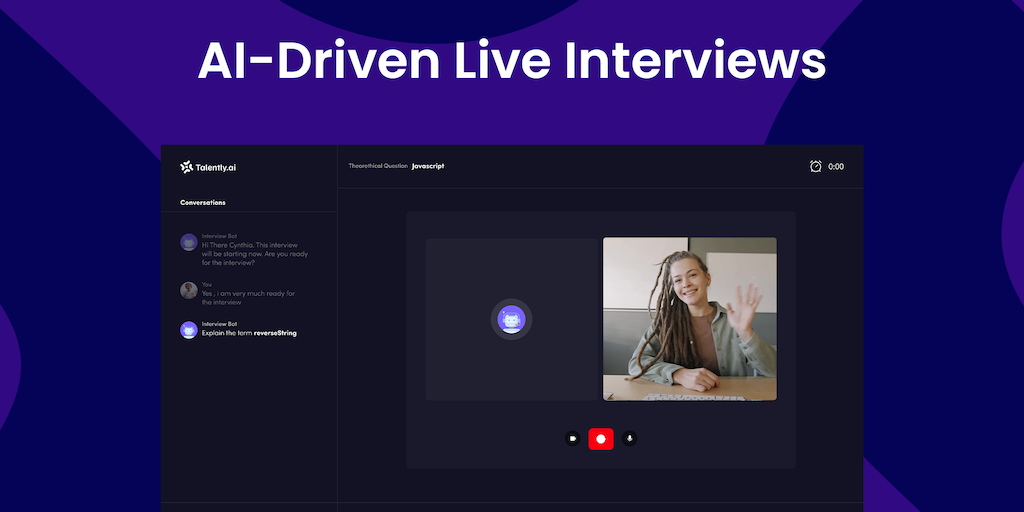Select the candidate webcam video thumbnail
This screenshot has width=1024, height=512.
pos(690,319)
